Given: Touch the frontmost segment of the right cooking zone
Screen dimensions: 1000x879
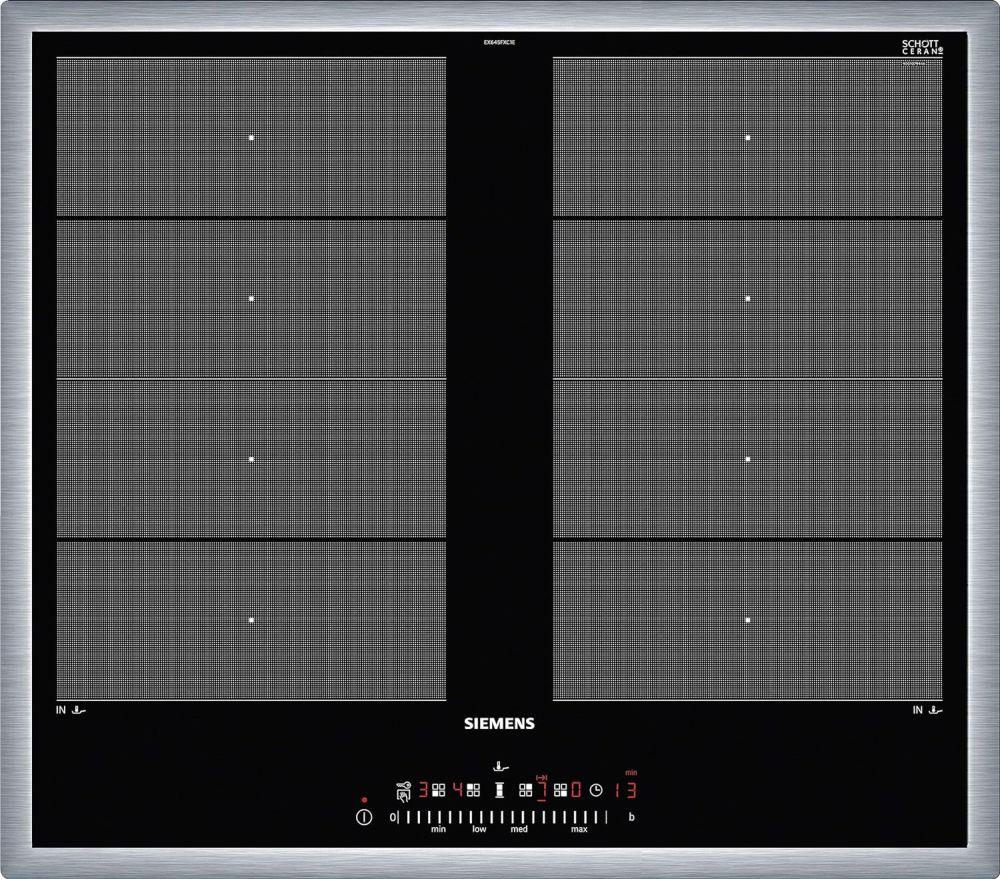Looking at the screenshot, I should pyautogui.click(x=747, y=621).
